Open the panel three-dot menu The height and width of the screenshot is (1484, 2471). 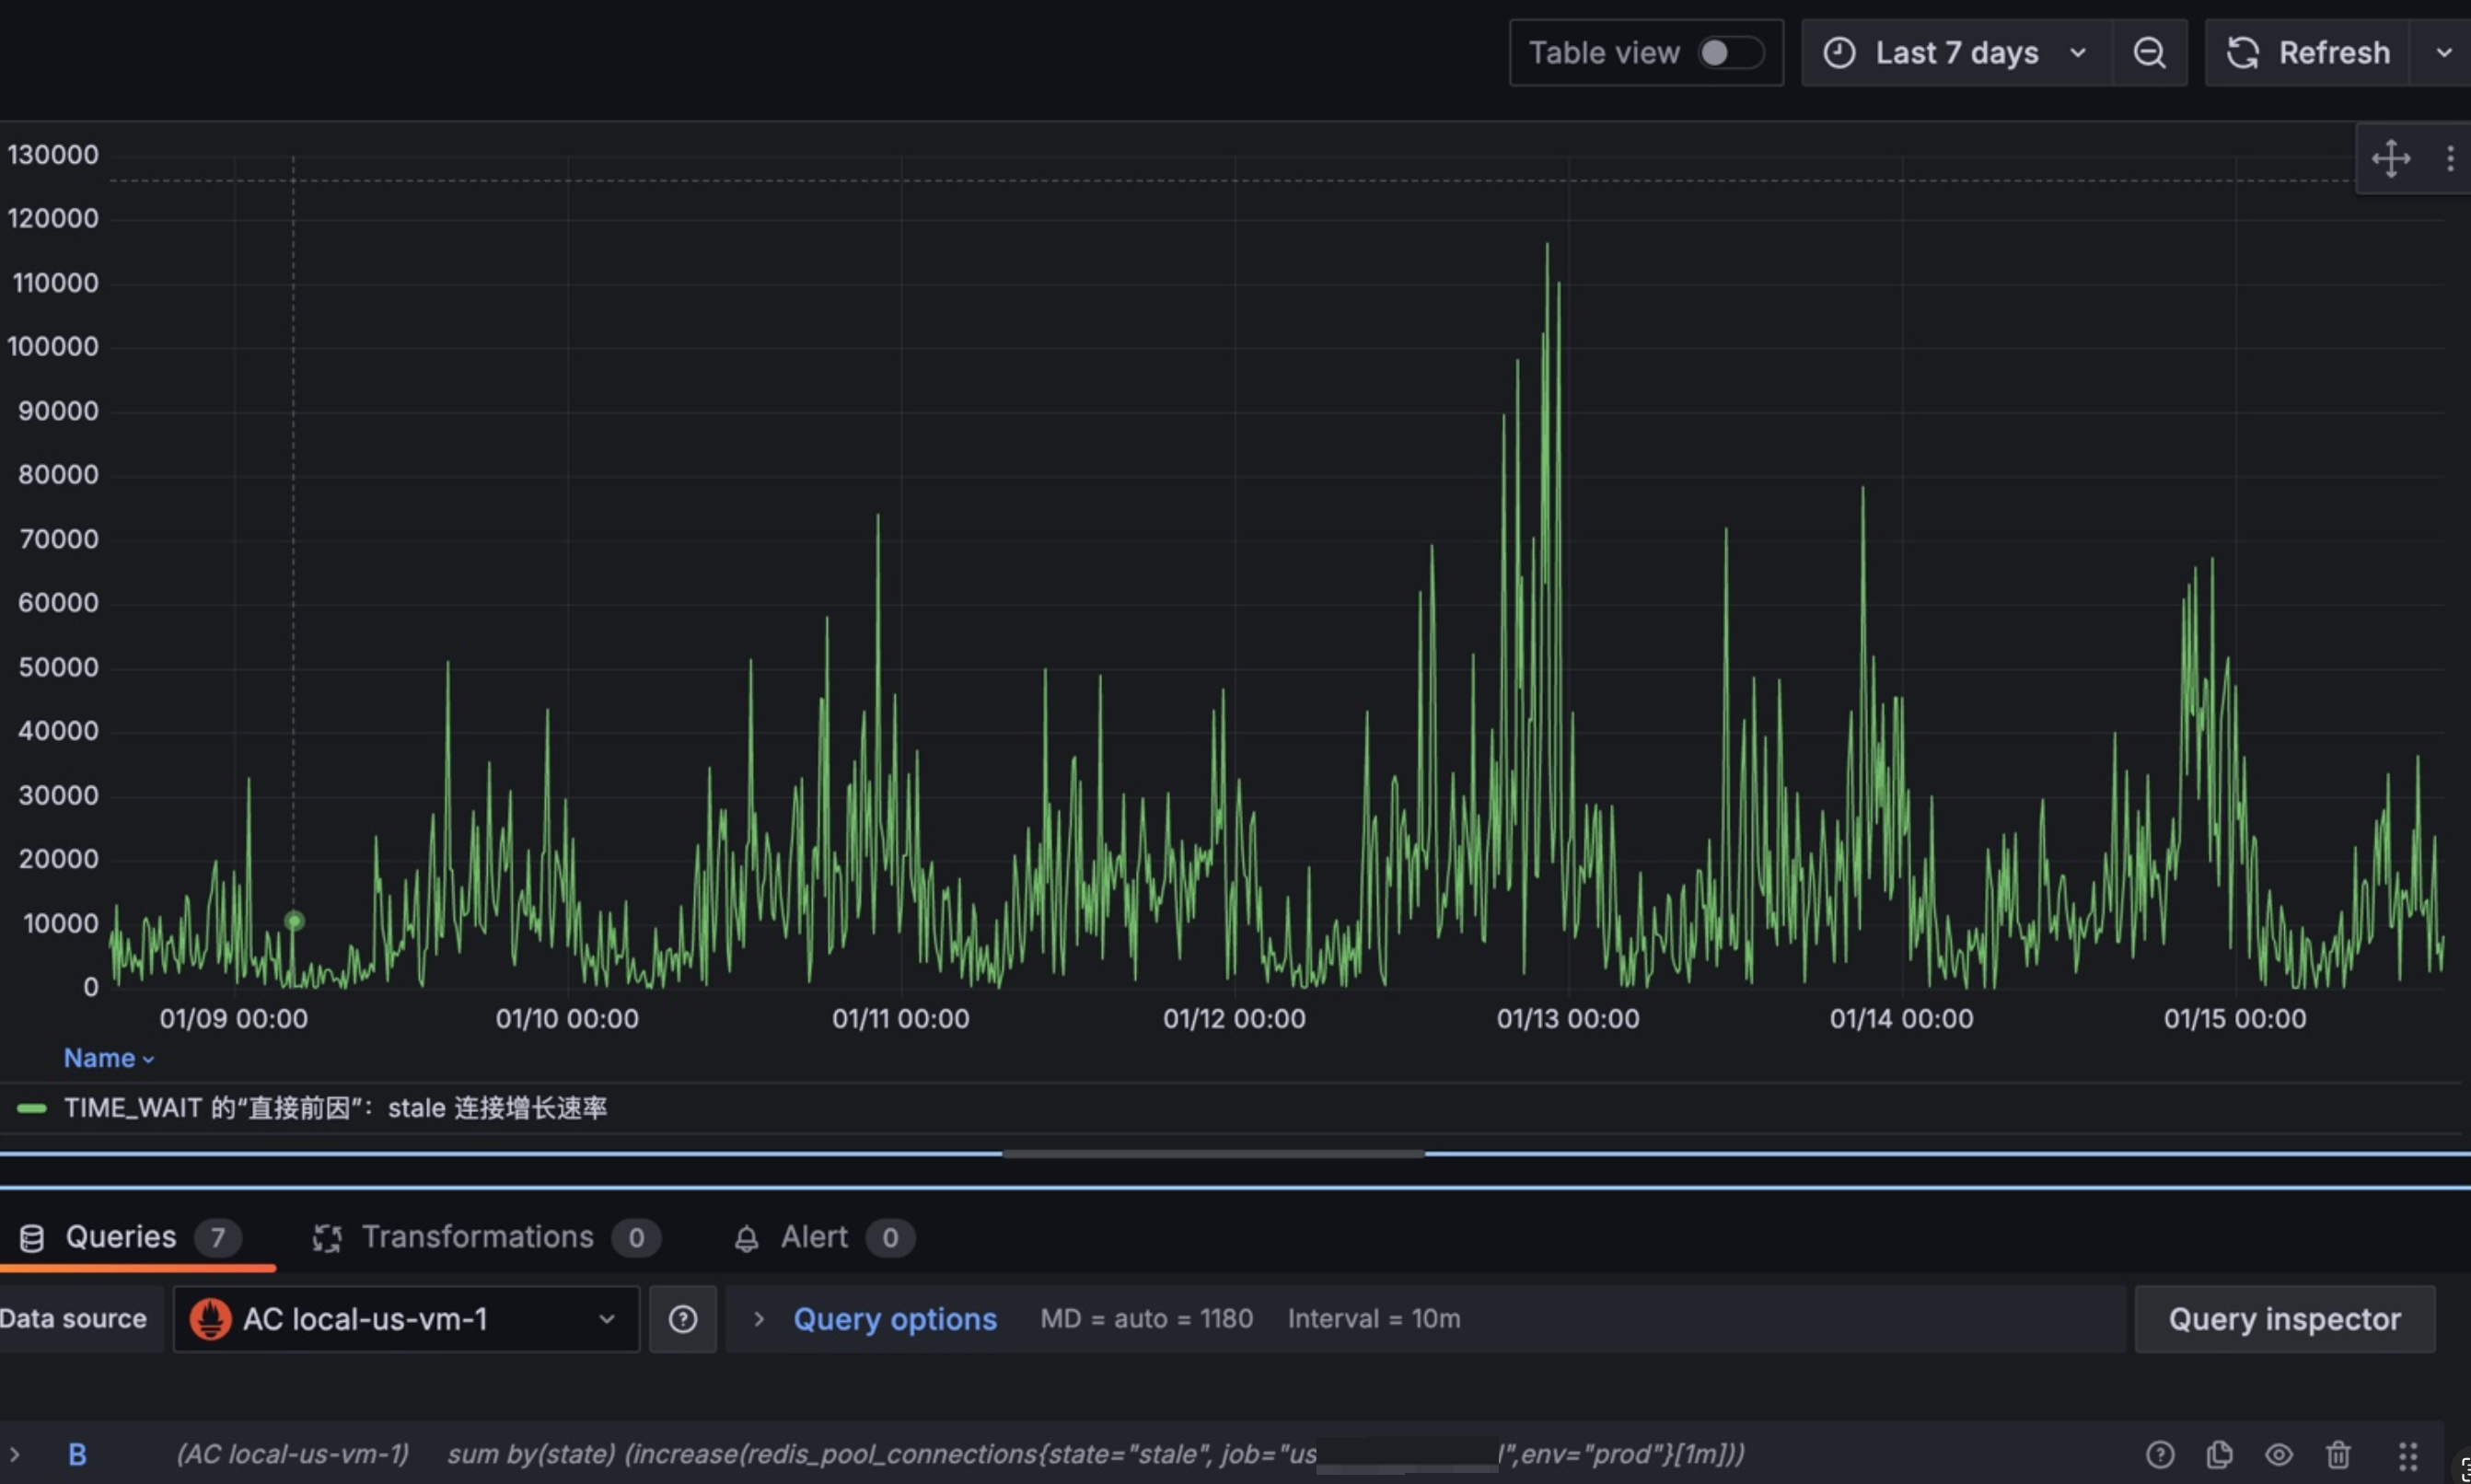(x=2449, y=158)
